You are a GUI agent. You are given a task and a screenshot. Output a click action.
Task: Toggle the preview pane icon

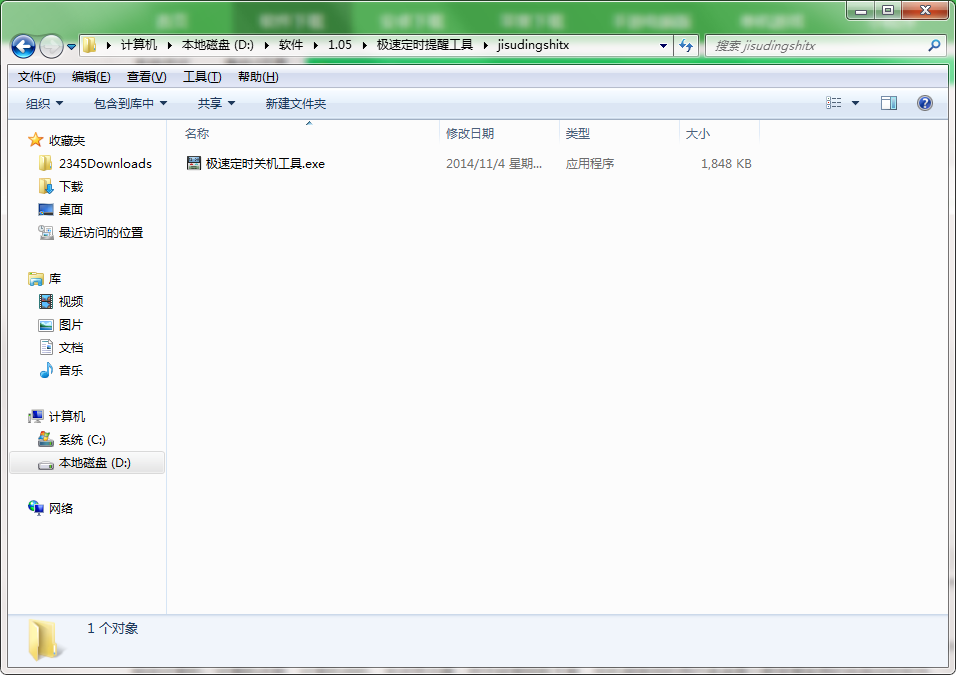888,103
